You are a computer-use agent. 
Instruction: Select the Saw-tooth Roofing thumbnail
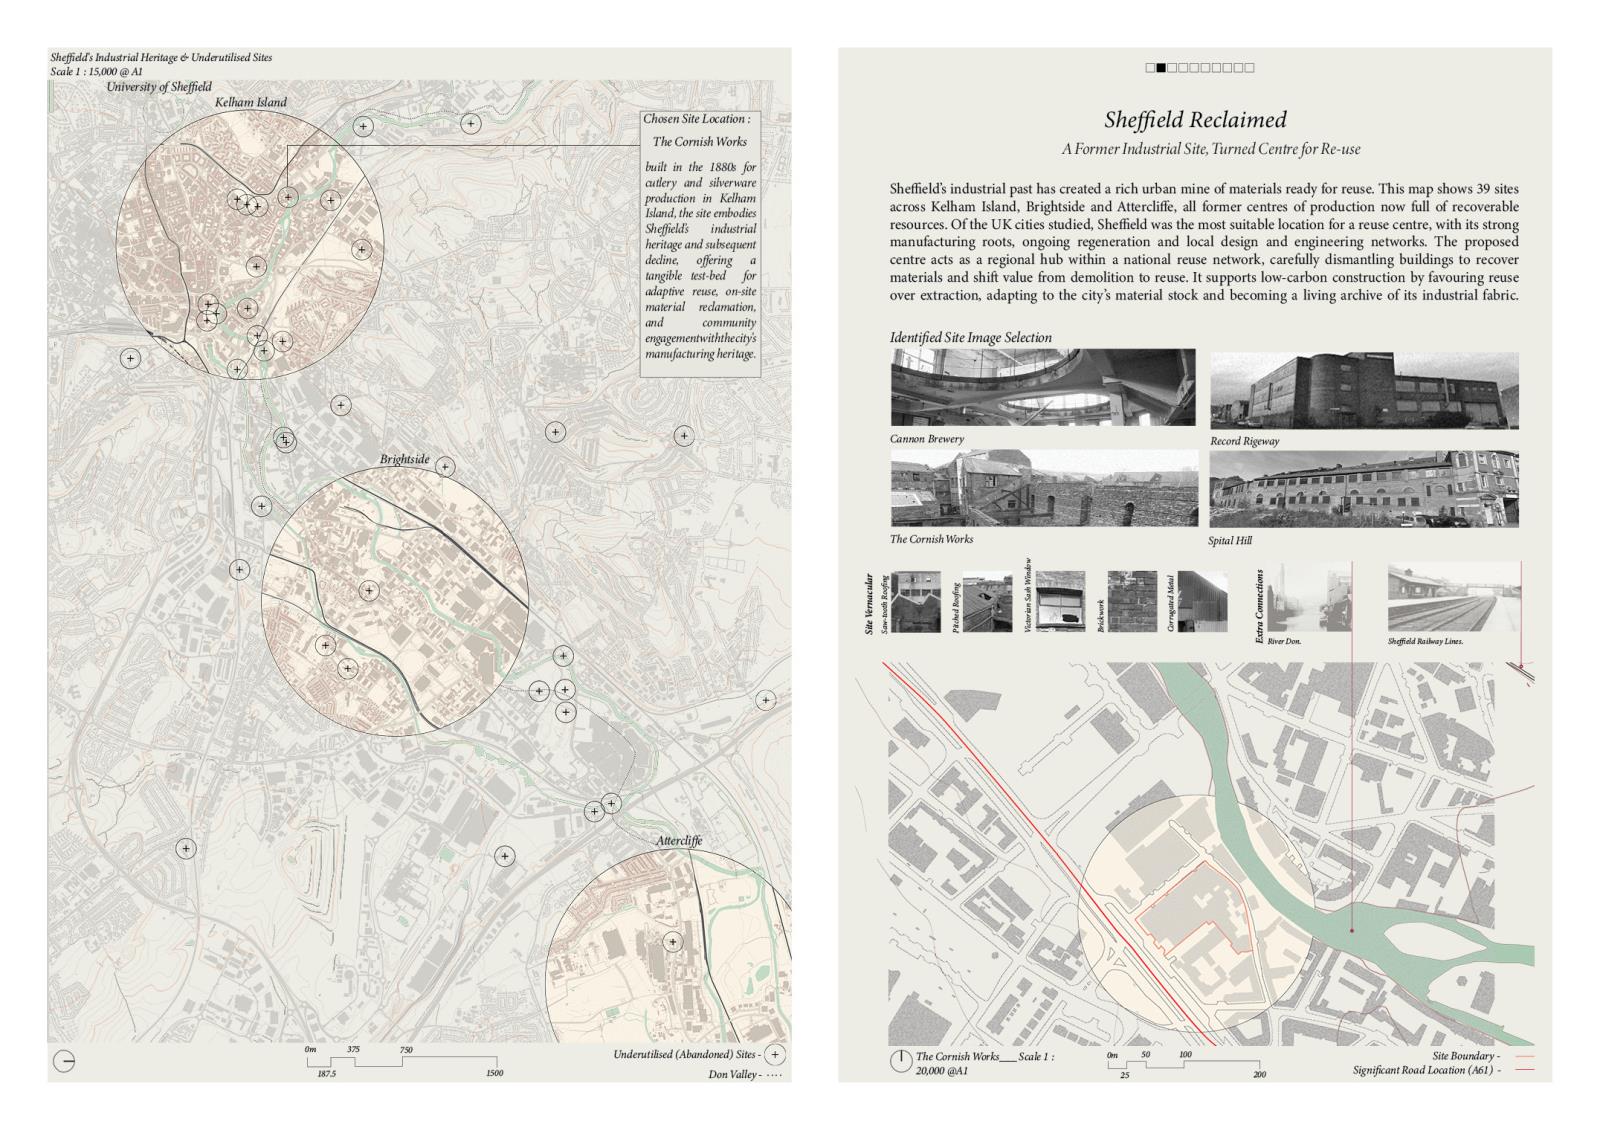pos(915,601)
